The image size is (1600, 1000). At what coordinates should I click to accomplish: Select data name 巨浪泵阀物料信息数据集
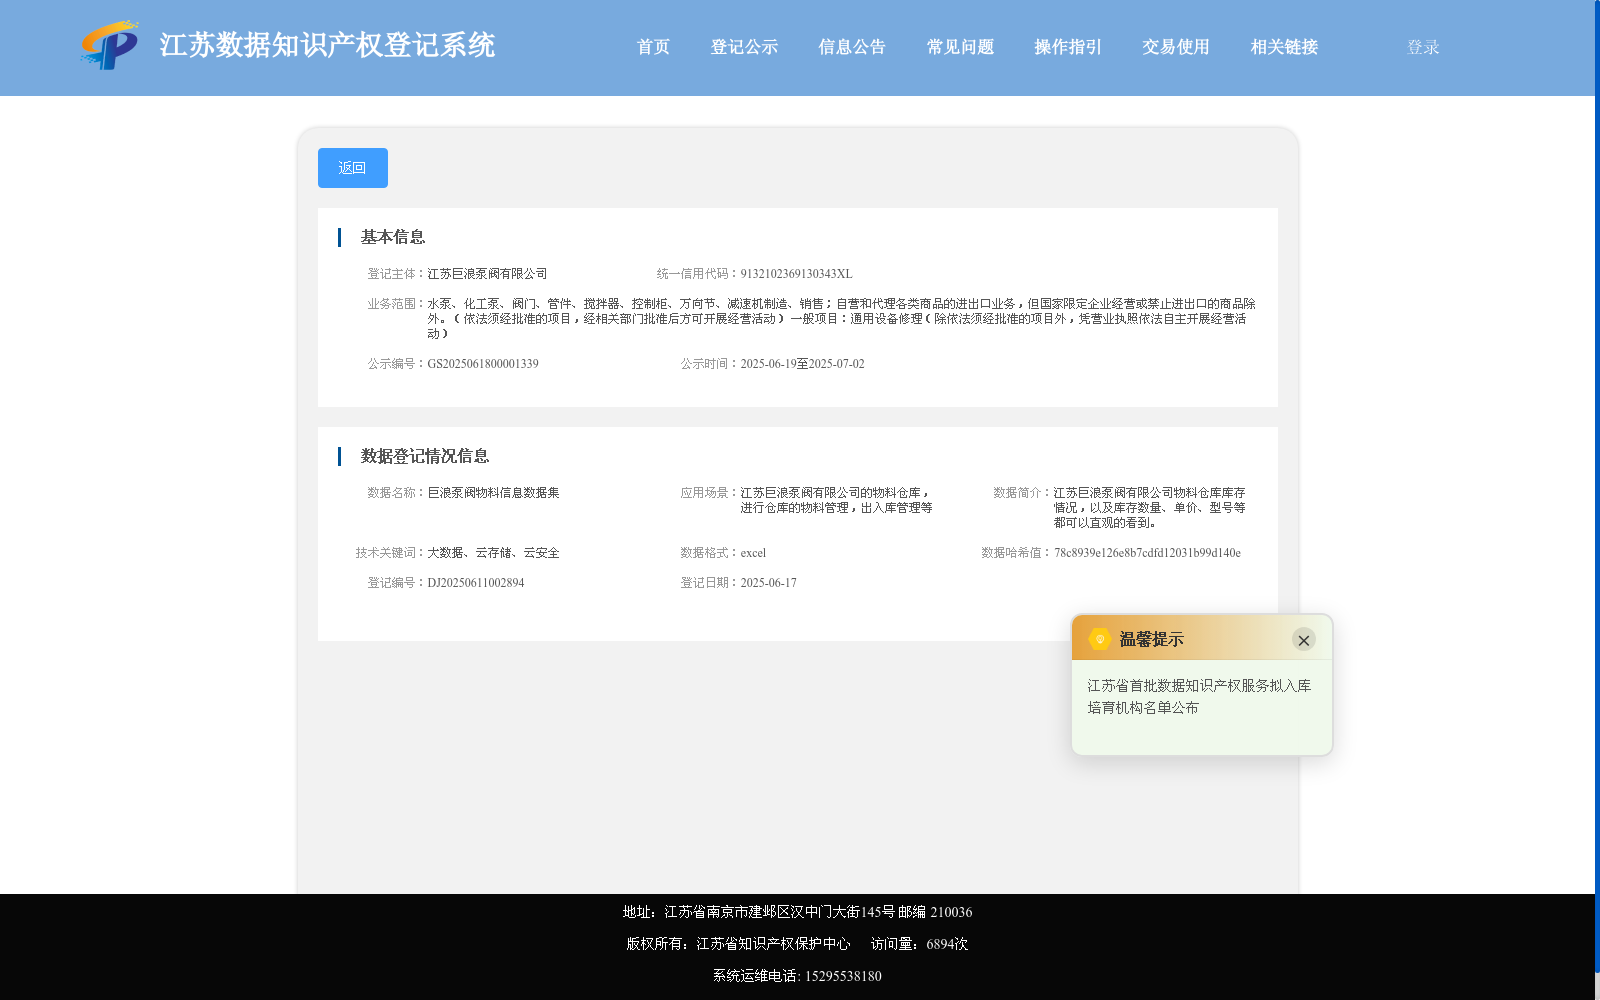click(x=493, y=493)
